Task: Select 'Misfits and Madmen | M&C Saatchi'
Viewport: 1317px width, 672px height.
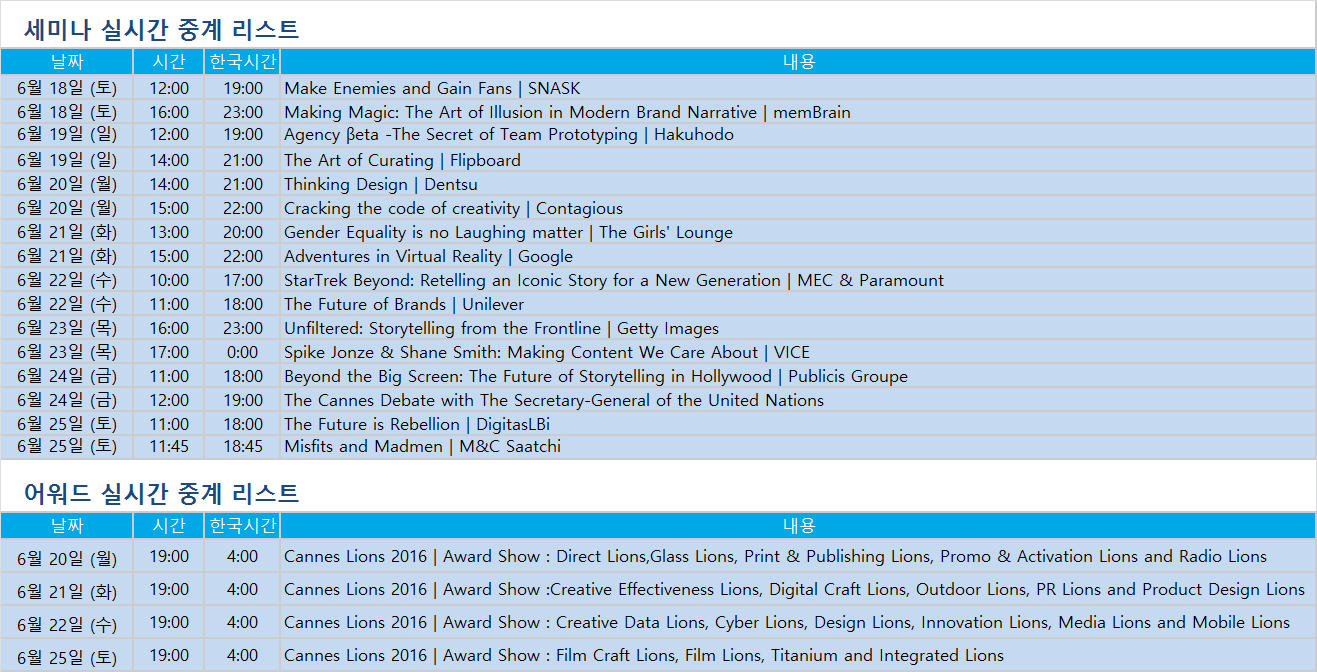Action: pos(422,446)
